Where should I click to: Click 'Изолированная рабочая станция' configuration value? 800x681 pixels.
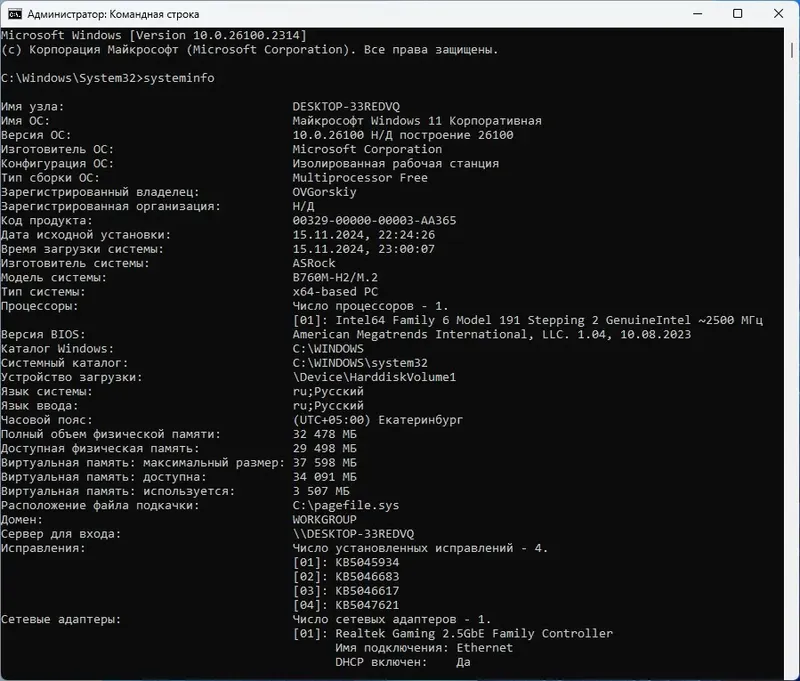pos(395,164)
